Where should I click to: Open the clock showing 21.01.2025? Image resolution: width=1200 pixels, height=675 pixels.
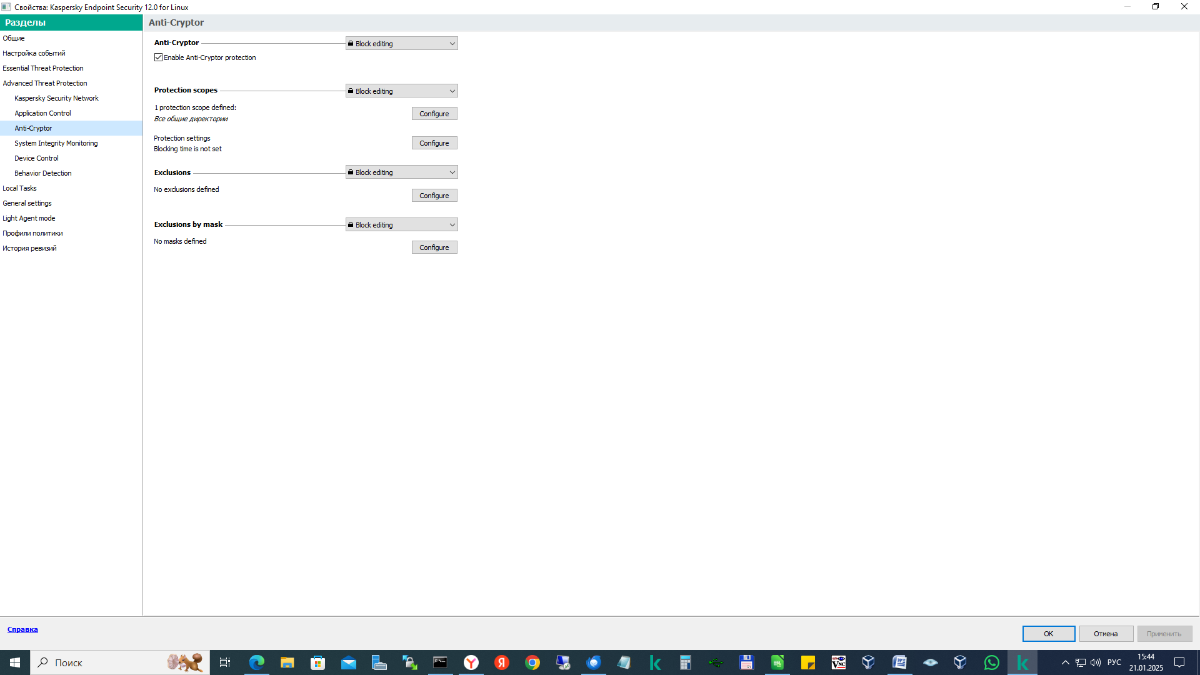[1146, 662]
